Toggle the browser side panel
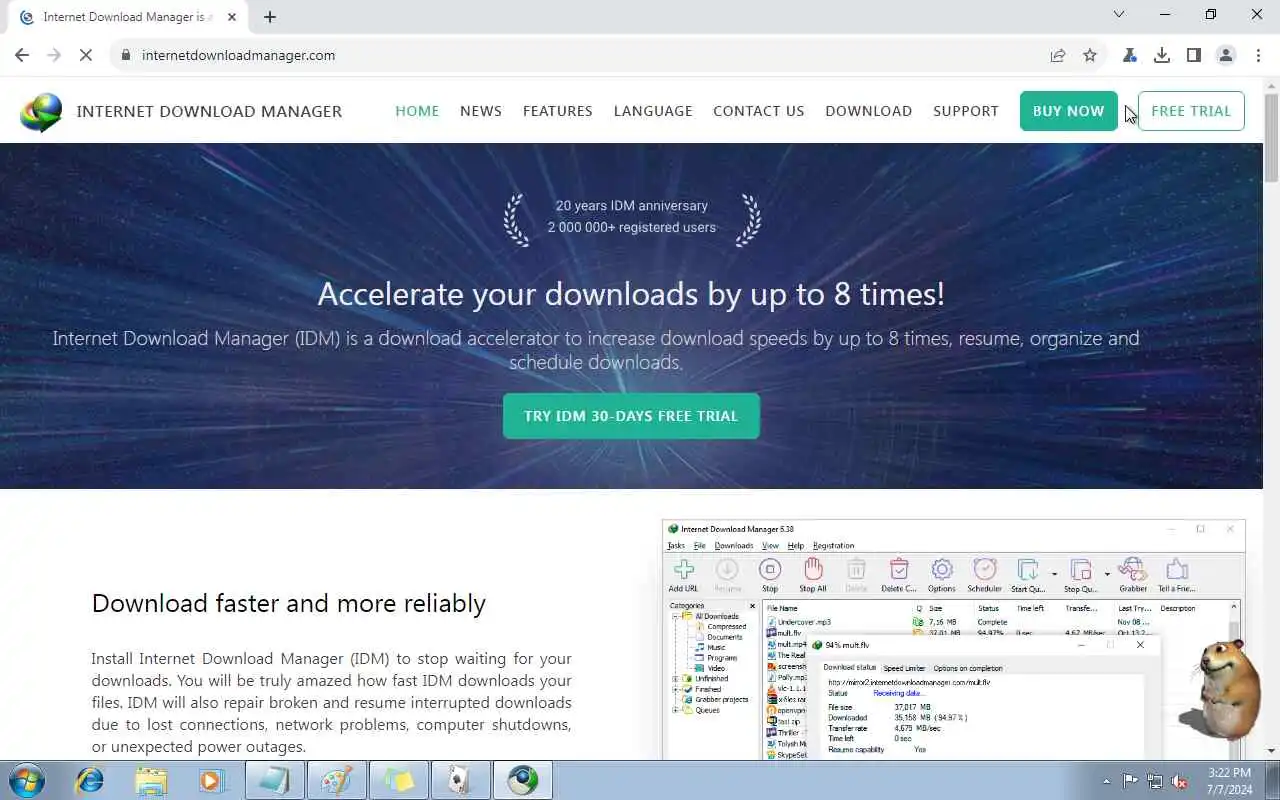The height and width of the screenshot is (800, 1280). pyautogui.click(x=1194, y=55)
